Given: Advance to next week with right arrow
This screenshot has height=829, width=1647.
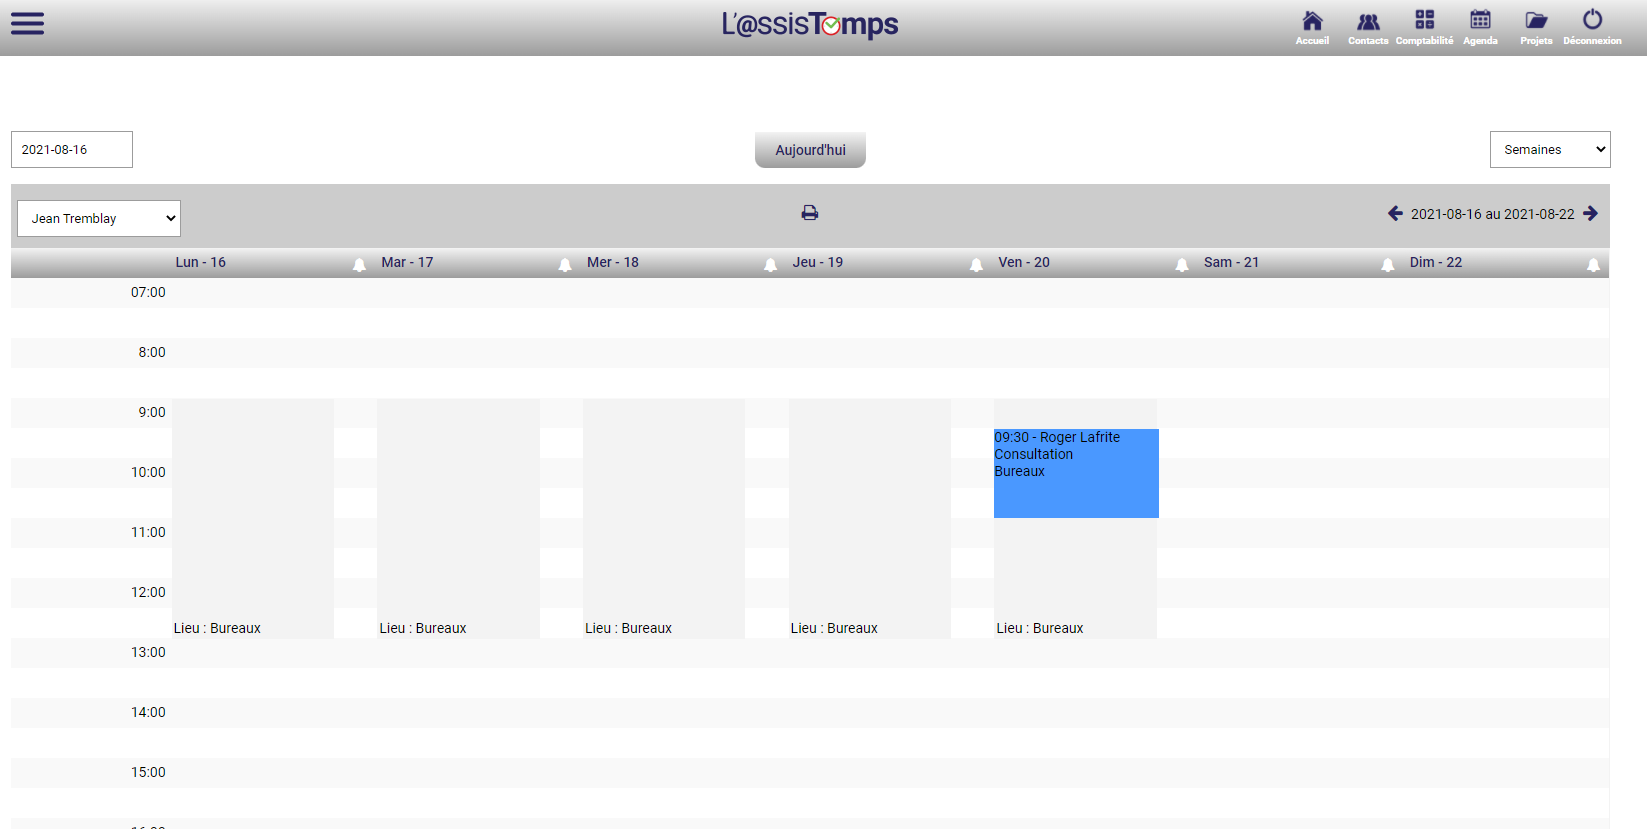Looking at the screenshot, I should pyautogui.click(x=1590, y=214).
